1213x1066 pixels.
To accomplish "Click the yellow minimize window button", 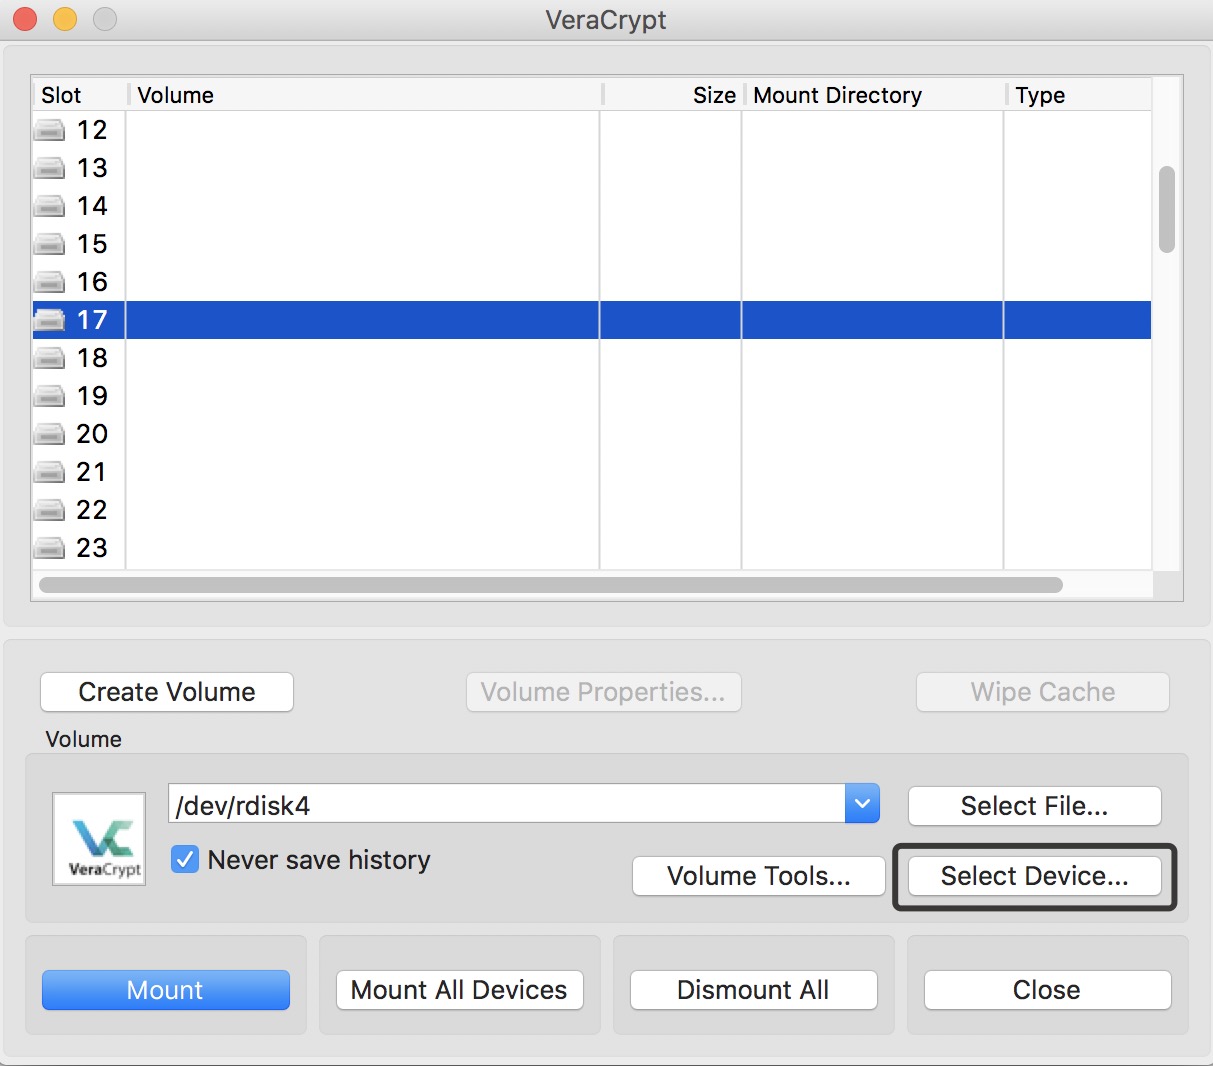I will pos(65,19).
